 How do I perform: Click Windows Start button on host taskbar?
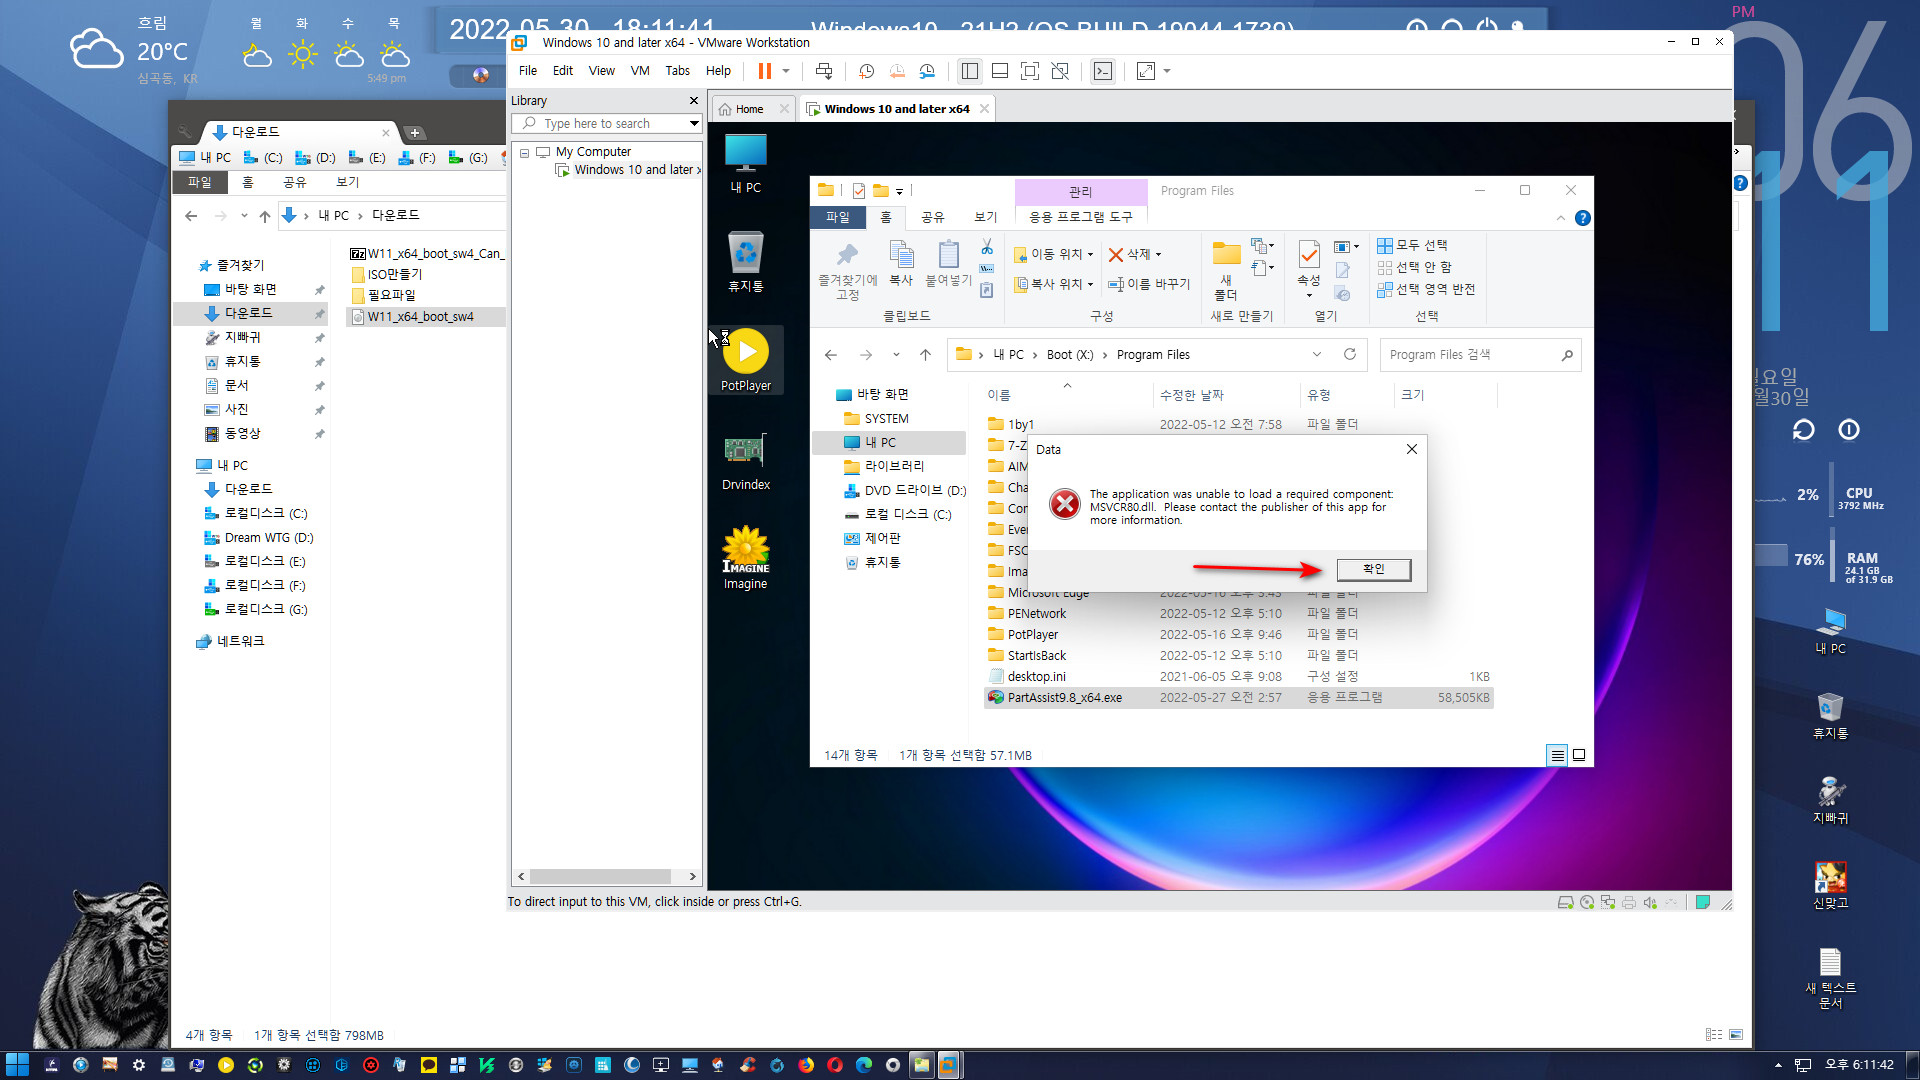pos(17,1065)
